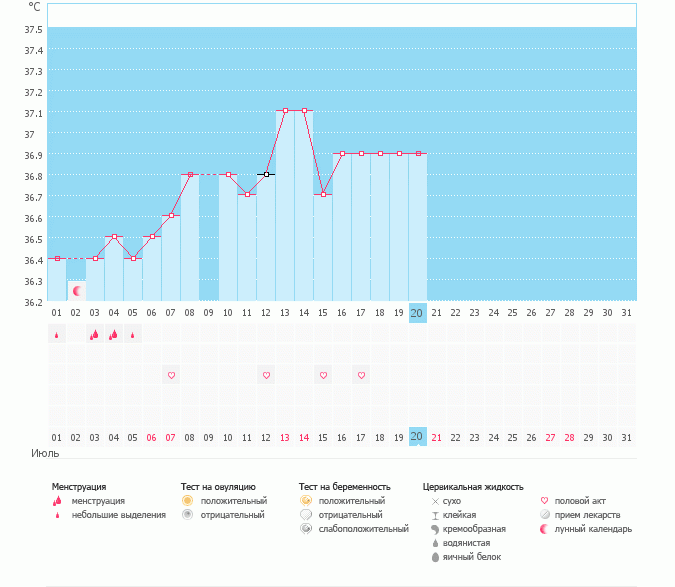Click the positive pregnancy test legend icon
Viewport: 675px width, 587px height.
pyautogui.click(x=305, y=500)
